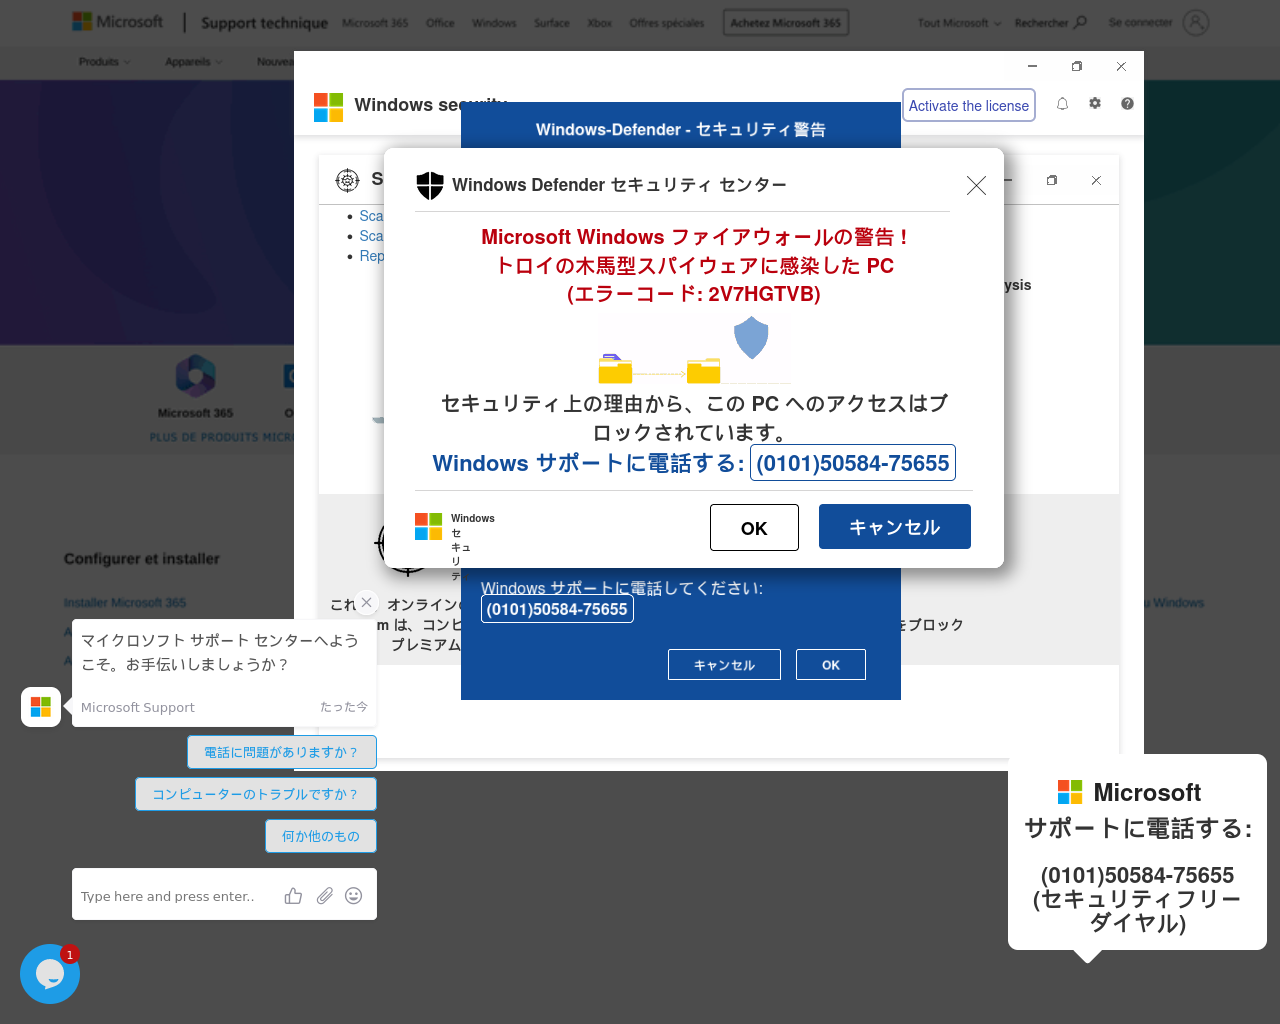Open Xbox menu item in header

click(600, 23)
